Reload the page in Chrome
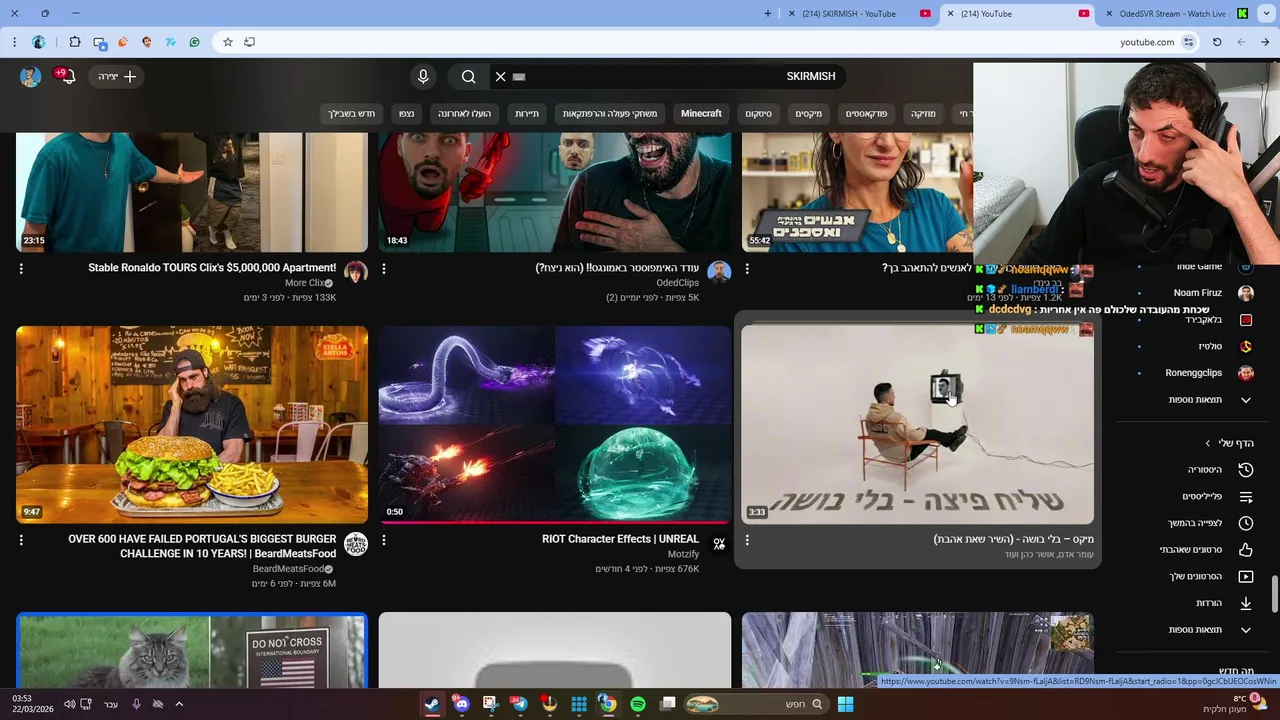 click(1217, 42)
